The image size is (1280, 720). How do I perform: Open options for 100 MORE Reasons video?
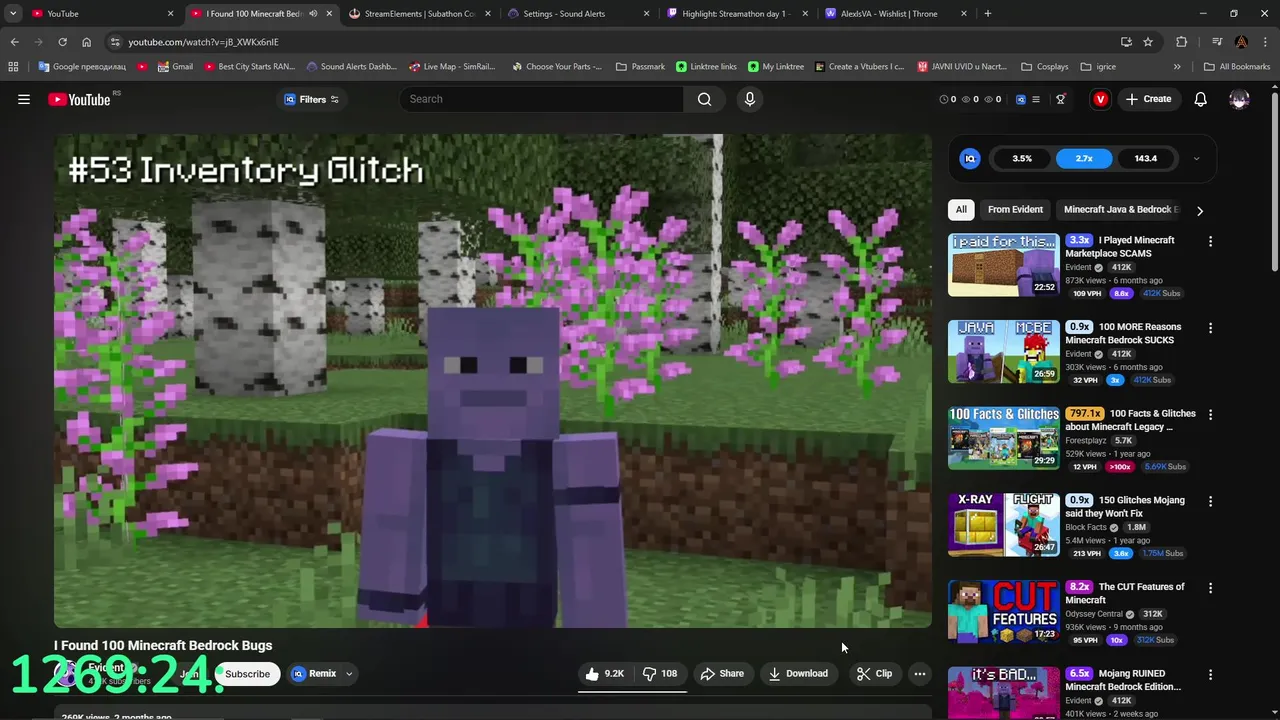click(x=1210, y=328)
